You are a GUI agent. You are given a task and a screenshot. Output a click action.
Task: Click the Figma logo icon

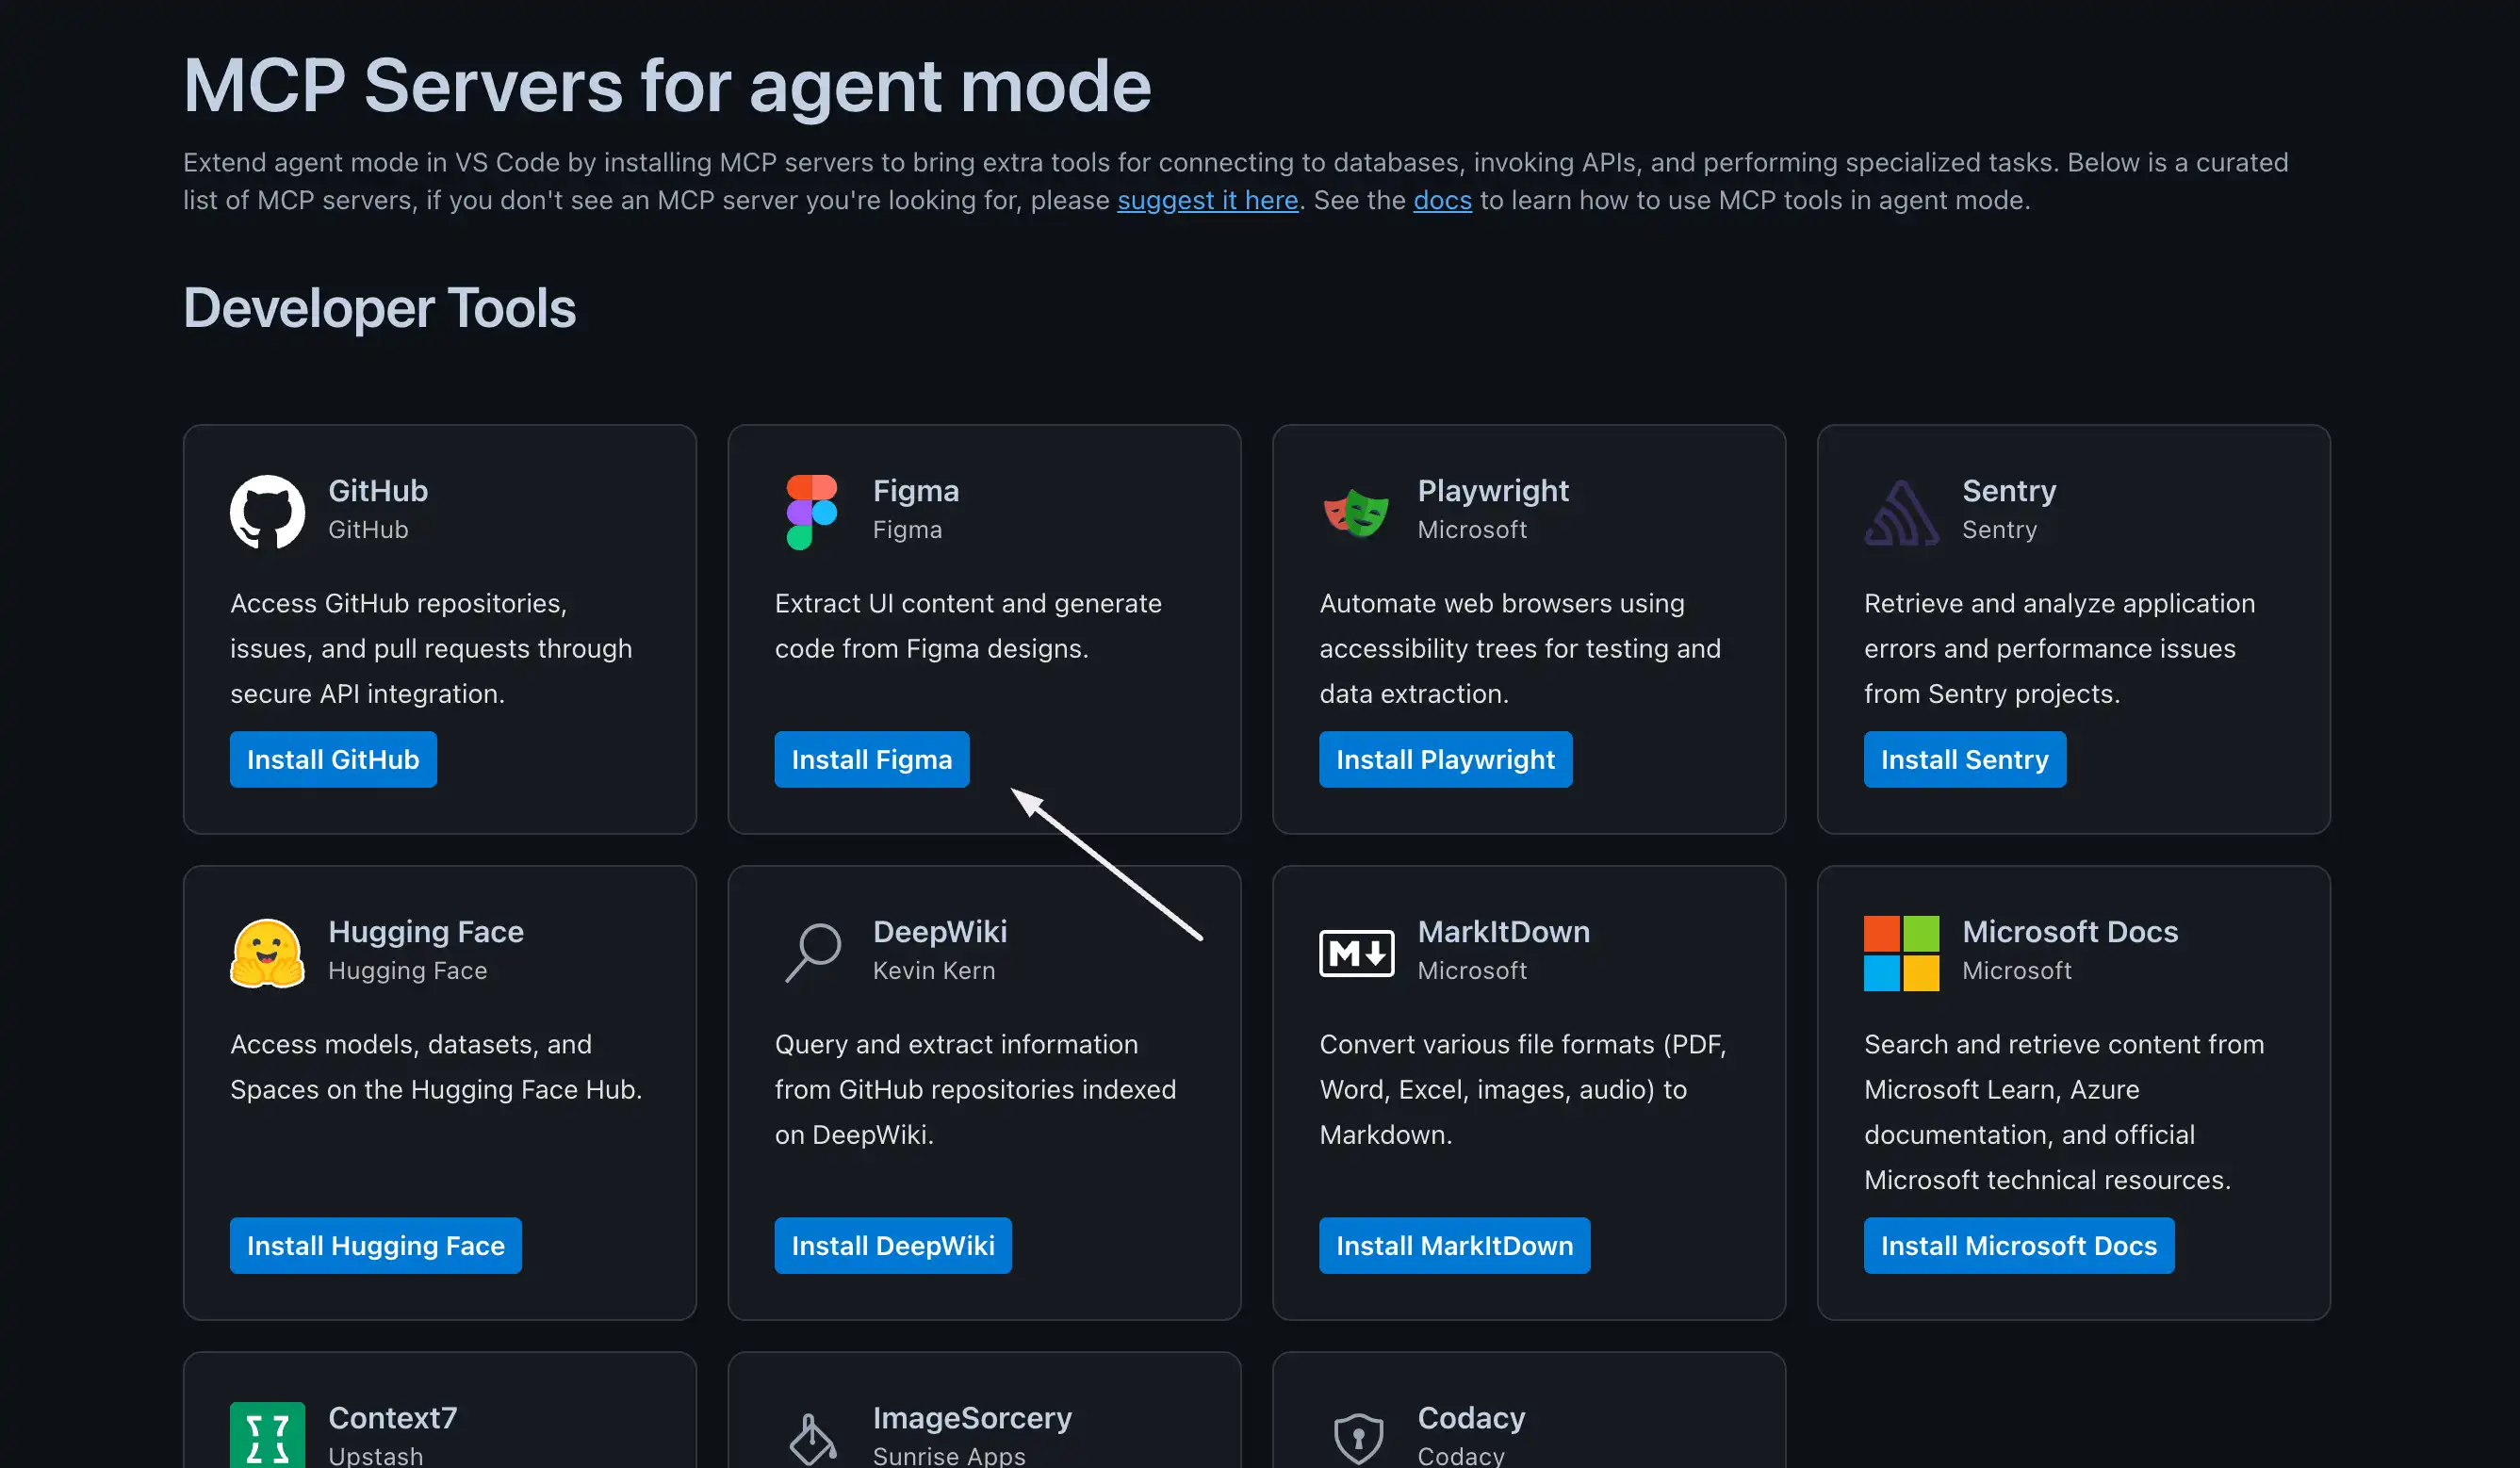[811, 512]
